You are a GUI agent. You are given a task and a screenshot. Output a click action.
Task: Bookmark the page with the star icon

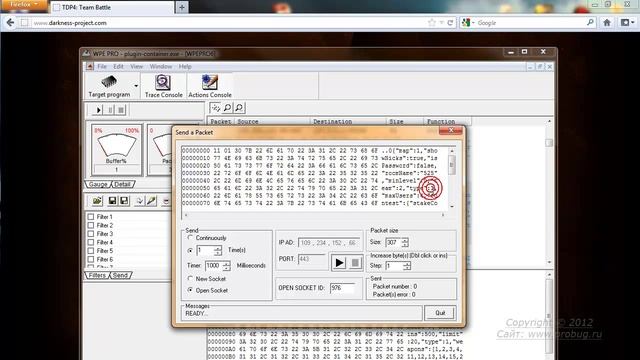tap(432, 23)
